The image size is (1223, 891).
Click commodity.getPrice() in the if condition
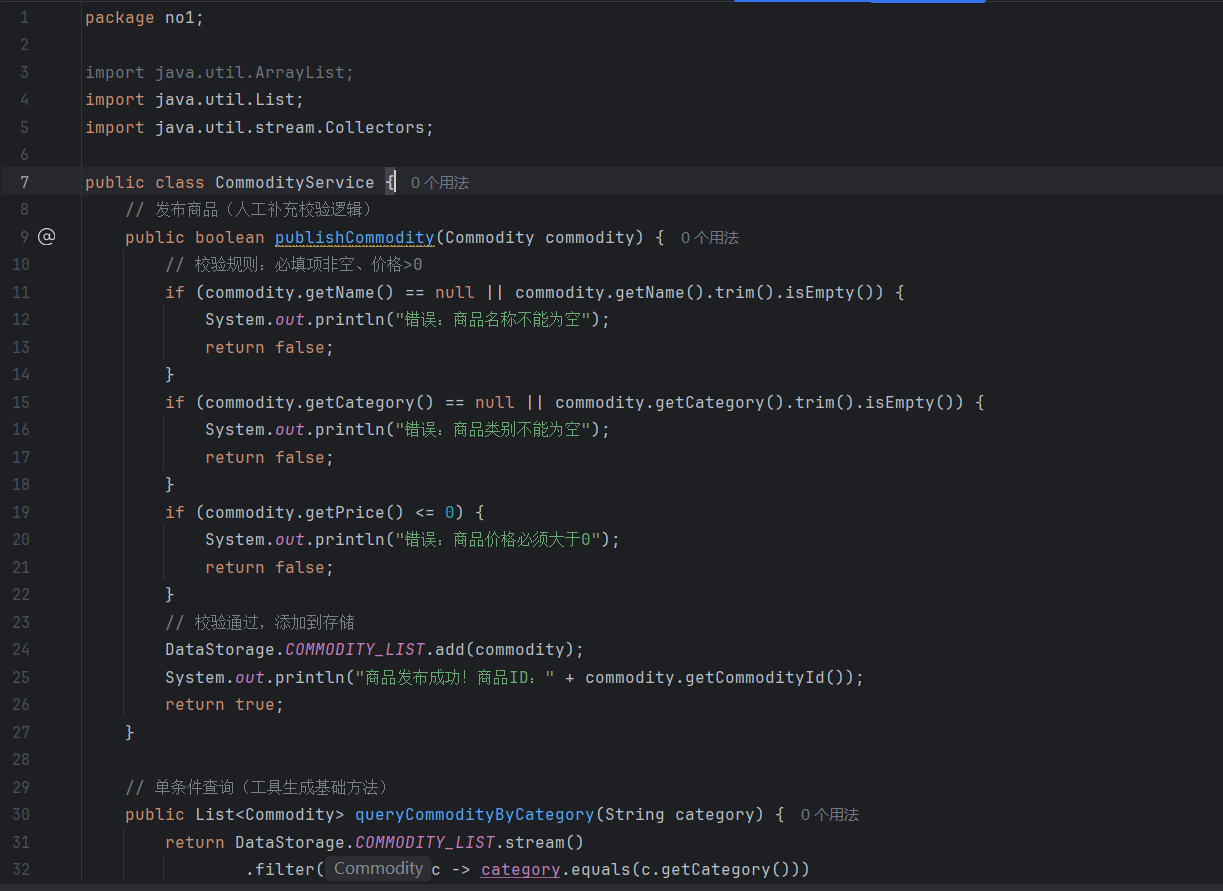coord(305,513)
